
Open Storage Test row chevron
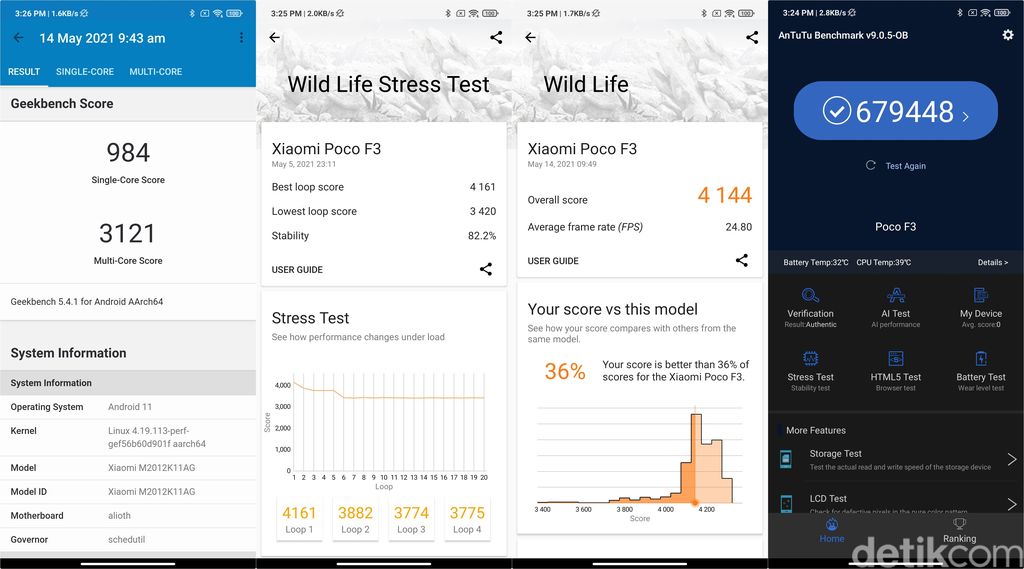(1012, 459)
